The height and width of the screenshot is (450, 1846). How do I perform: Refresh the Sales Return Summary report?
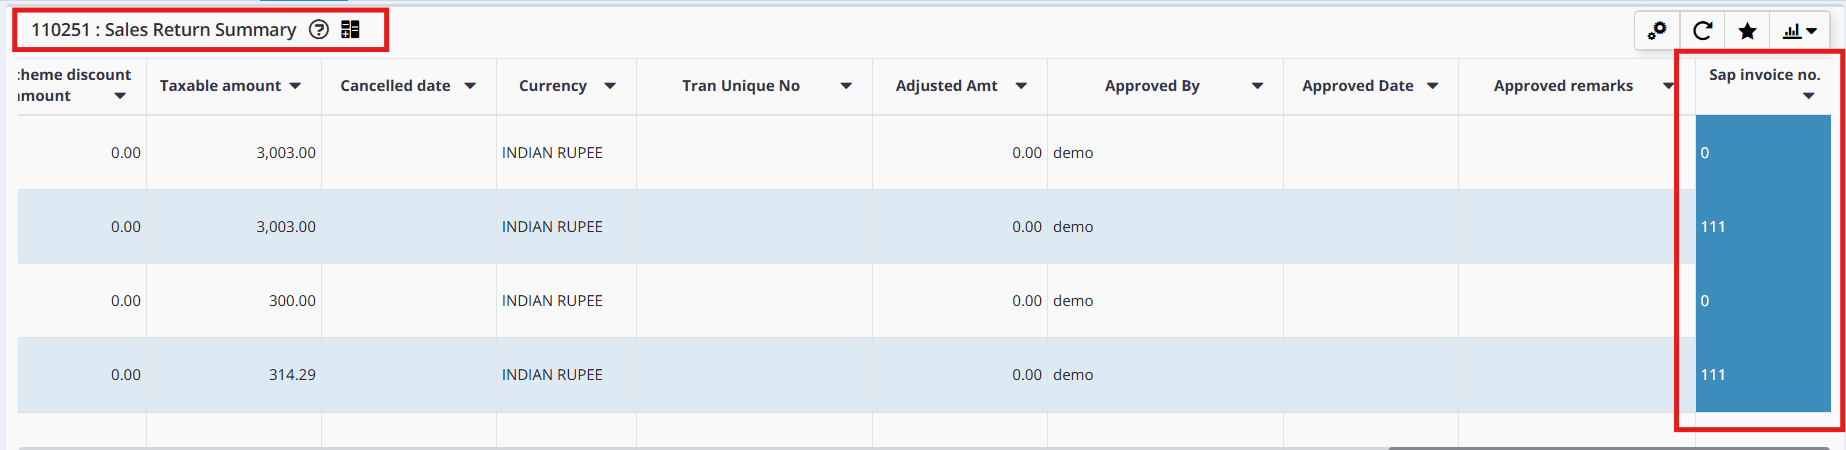click(1702, 31)
